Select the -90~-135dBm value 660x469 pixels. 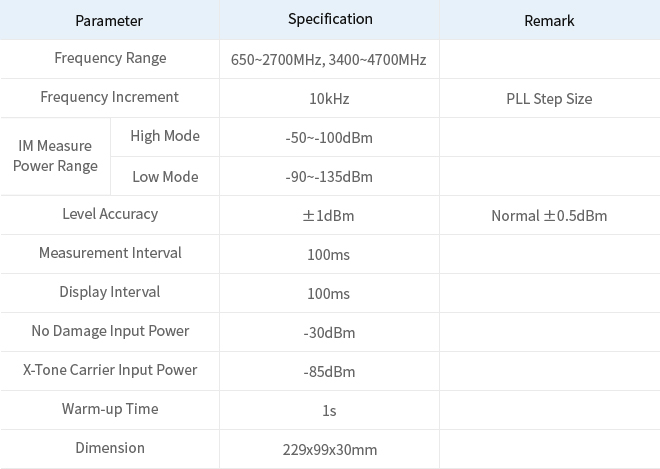coord(329,177)
